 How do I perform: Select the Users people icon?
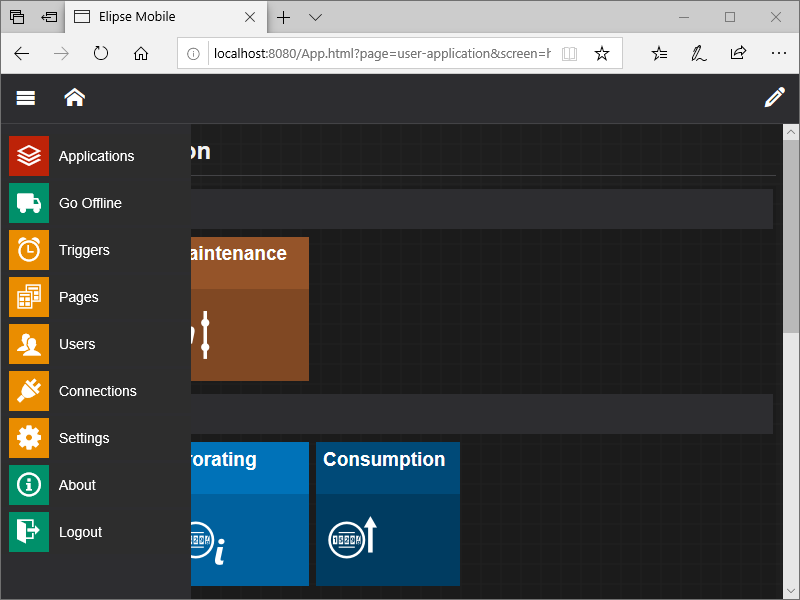29,344
